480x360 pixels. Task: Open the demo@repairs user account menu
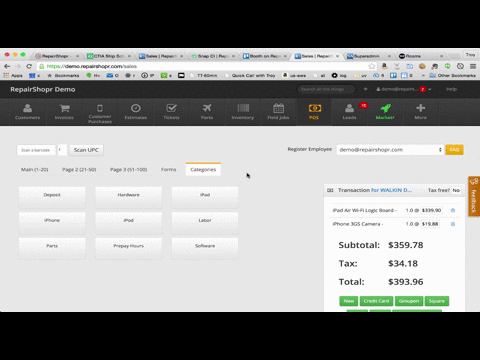[404, 89]
